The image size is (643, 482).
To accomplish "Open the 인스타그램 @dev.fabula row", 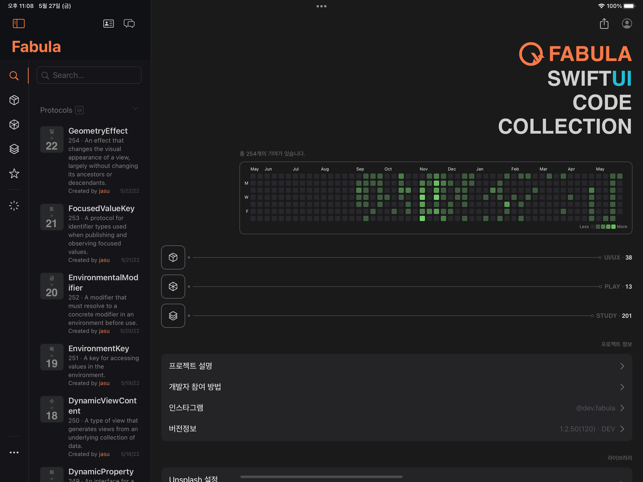I will coord(396,408).
